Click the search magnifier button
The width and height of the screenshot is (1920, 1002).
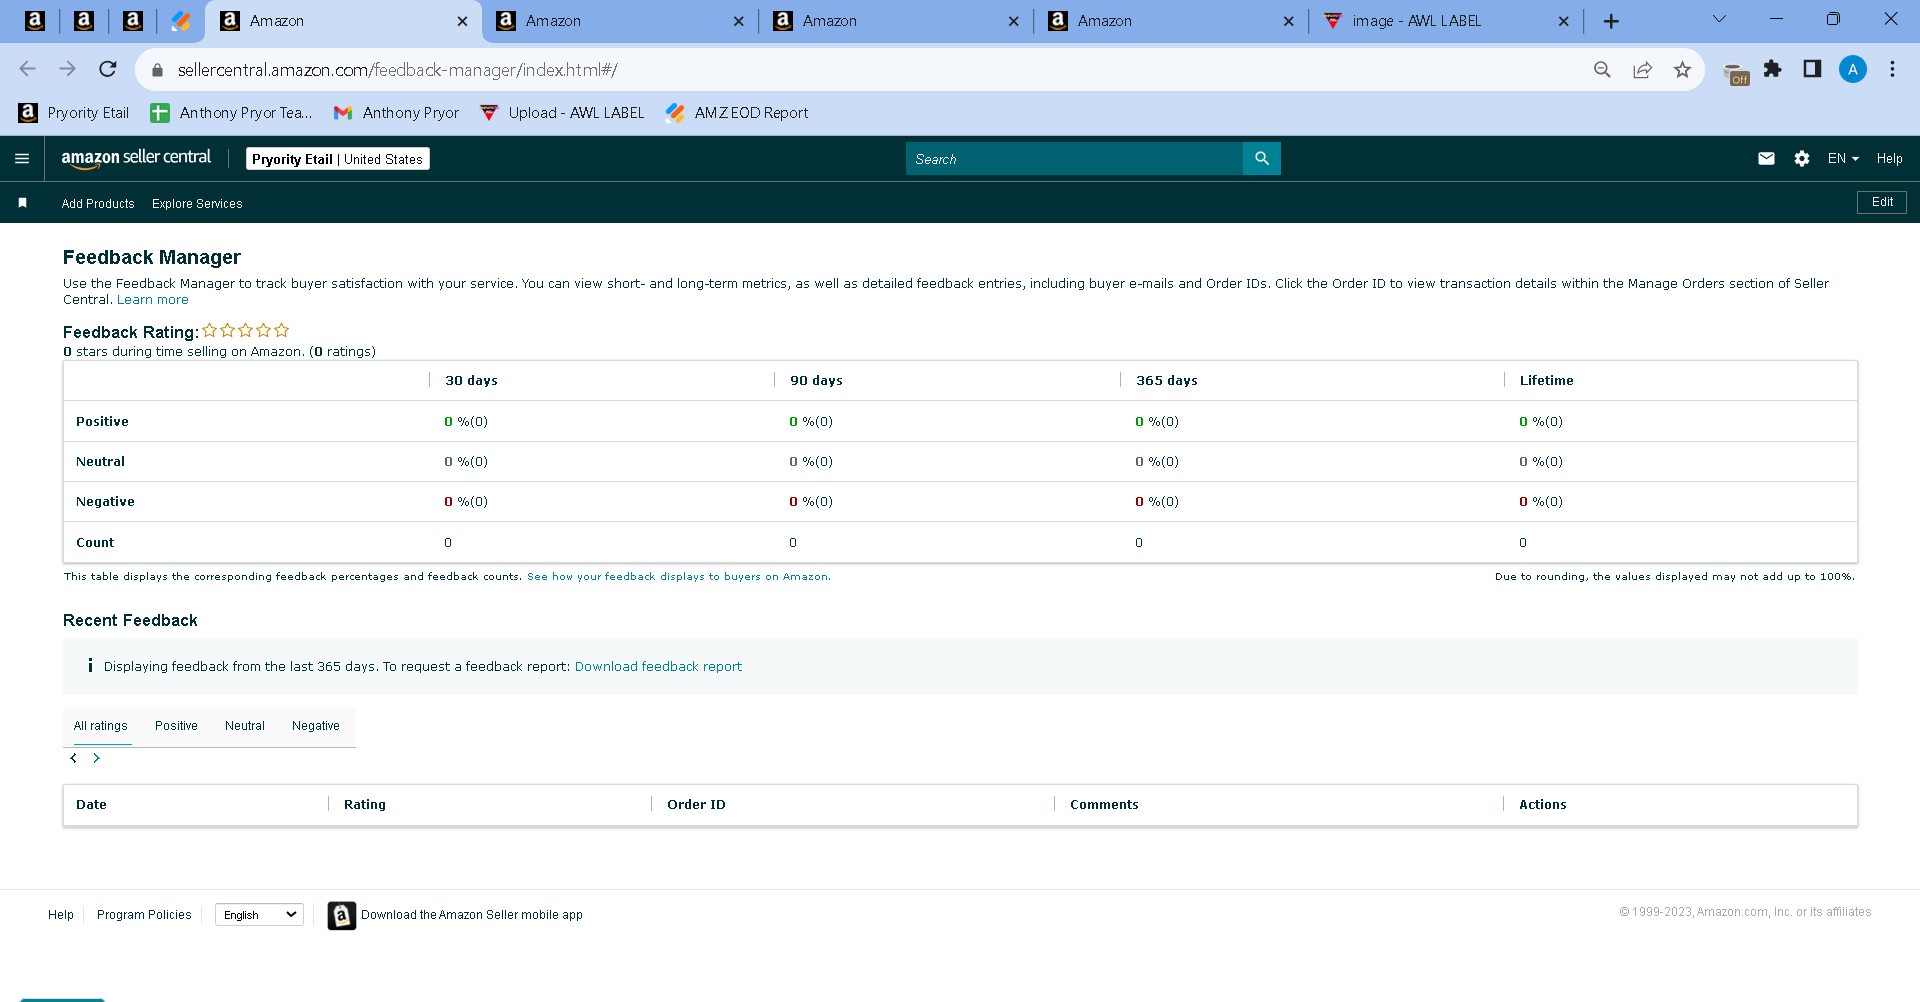click(1262, 158)
